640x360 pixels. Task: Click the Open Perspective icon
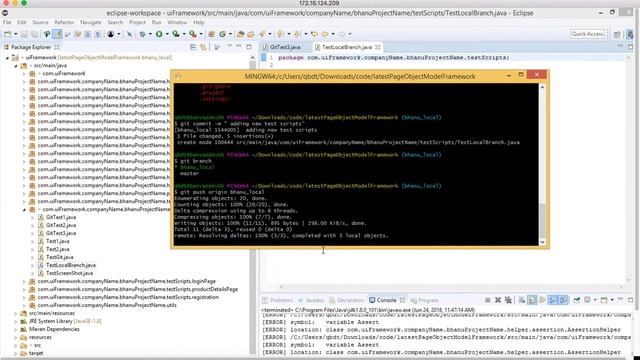pos(617,34)
